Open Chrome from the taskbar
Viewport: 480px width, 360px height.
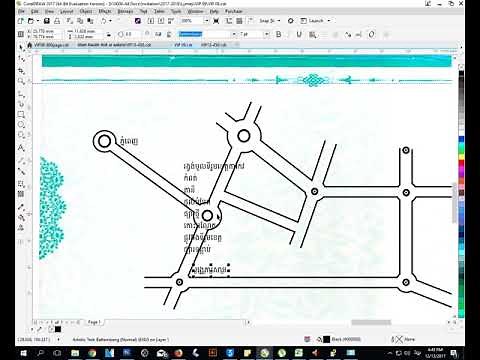pyautogui.click(x=92, y=353)
